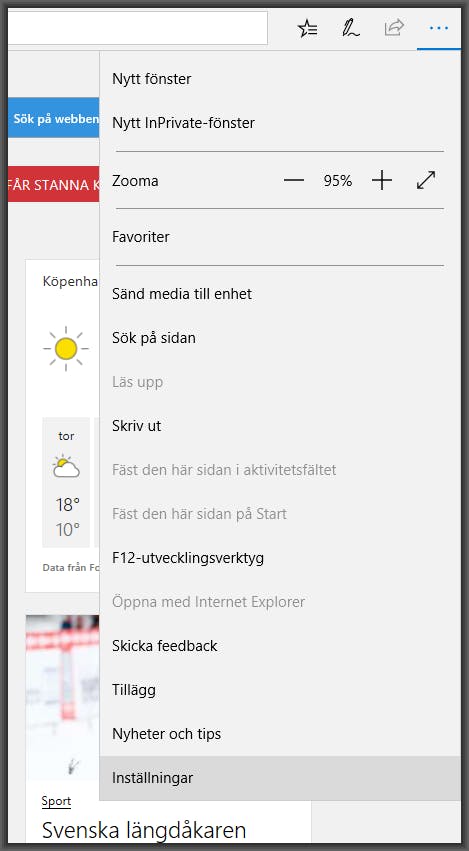Follow the Sport category link
Viewport: 469px width, 851px height.
point(56,801)
